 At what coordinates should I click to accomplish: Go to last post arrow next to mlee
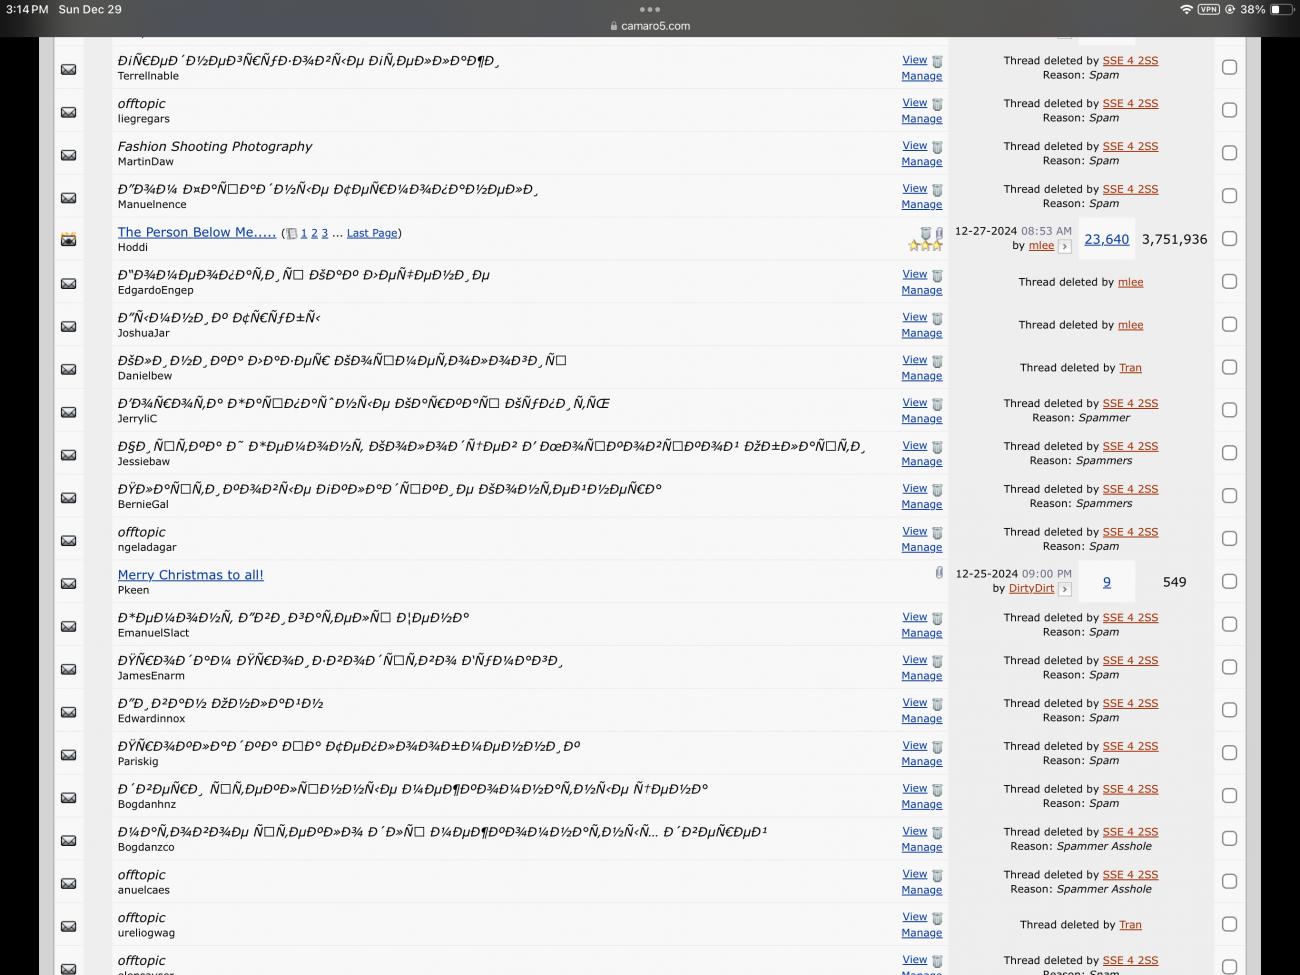coord(1065,247)
